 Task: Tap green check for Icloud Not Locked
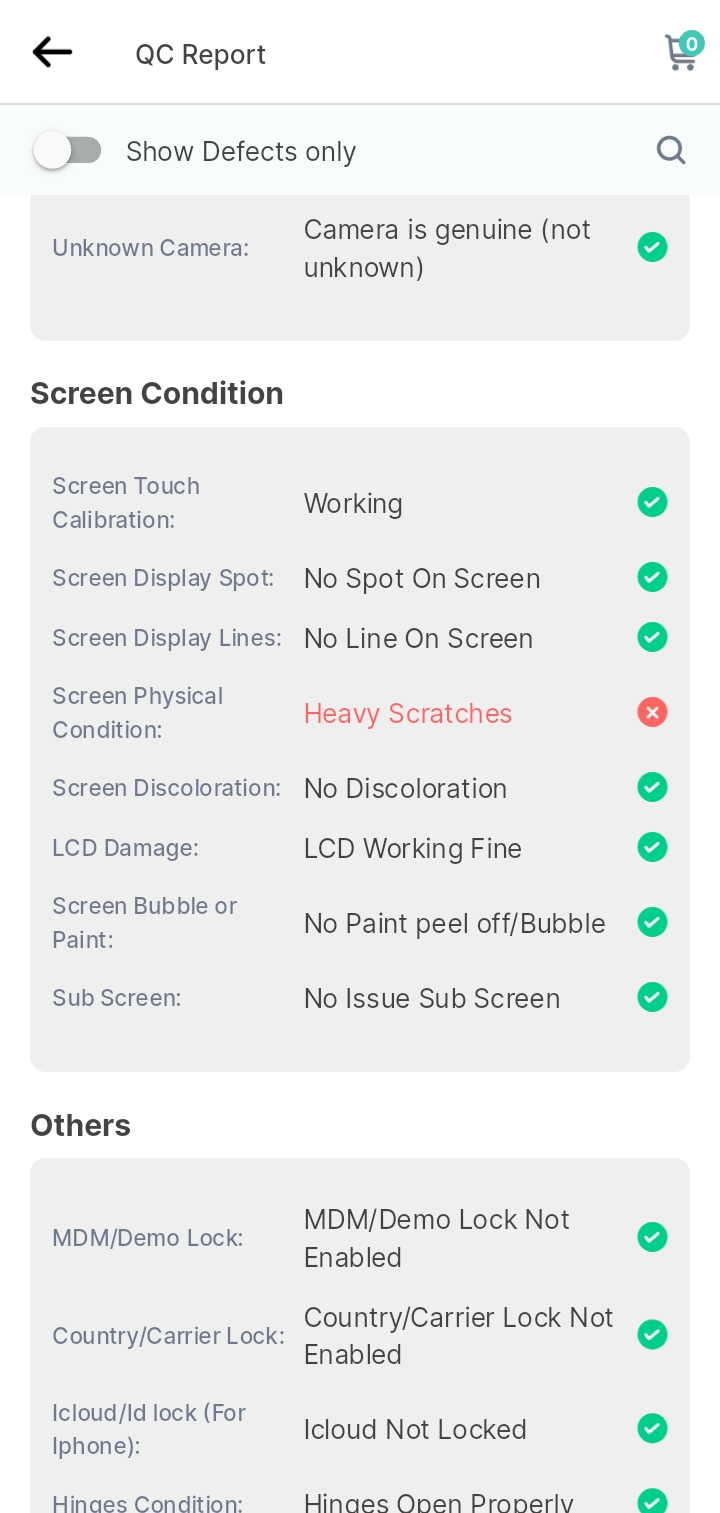[652, 1428]
